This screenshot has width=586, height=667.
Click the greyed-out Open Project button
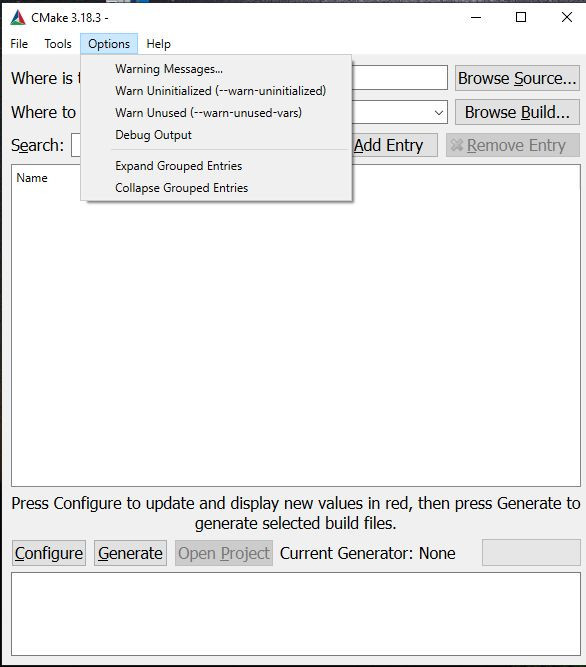pyautogui.click(x=224, y=553)
